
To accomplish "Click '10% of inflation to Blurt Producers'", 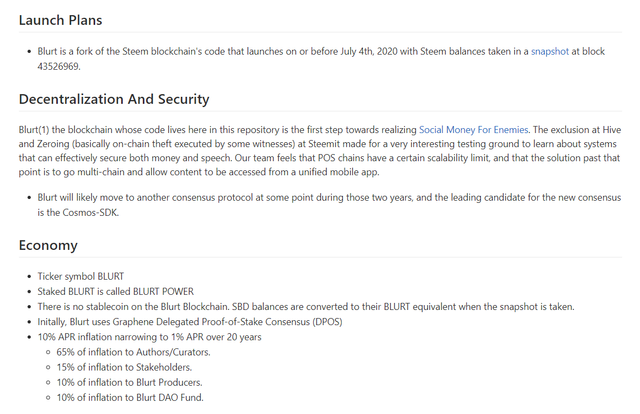I will [129, 382].
